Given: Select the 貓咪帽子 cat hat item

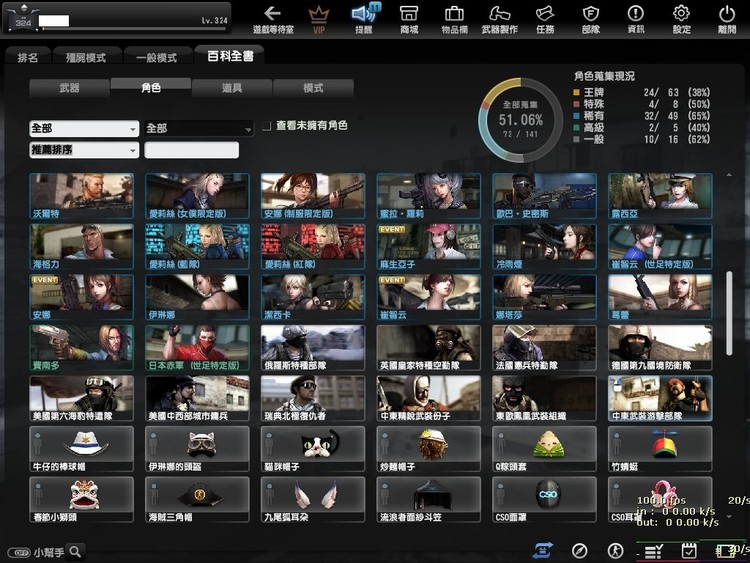Looking at the screenshot, I should click(x=313, y=449).
